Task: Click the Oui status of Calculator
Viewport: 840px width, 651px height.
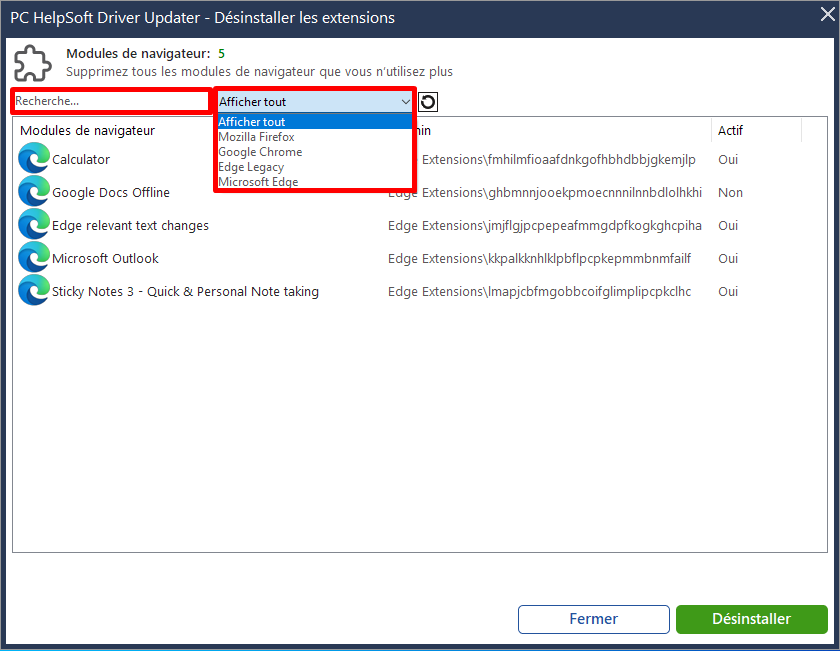Action: [x=728, y=159]
